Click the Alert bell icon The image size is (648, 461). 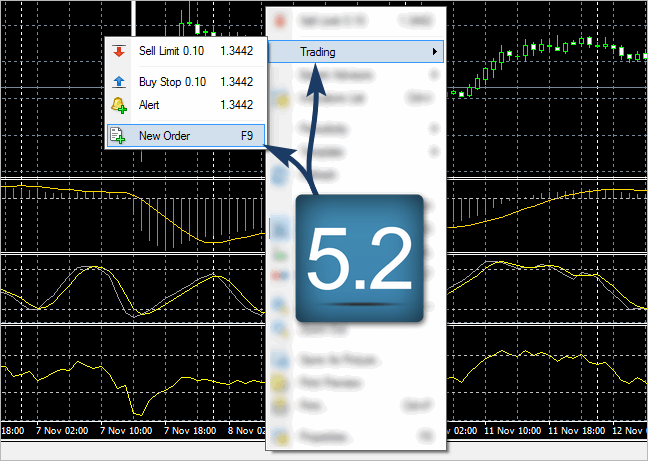[x=119, y=104]
